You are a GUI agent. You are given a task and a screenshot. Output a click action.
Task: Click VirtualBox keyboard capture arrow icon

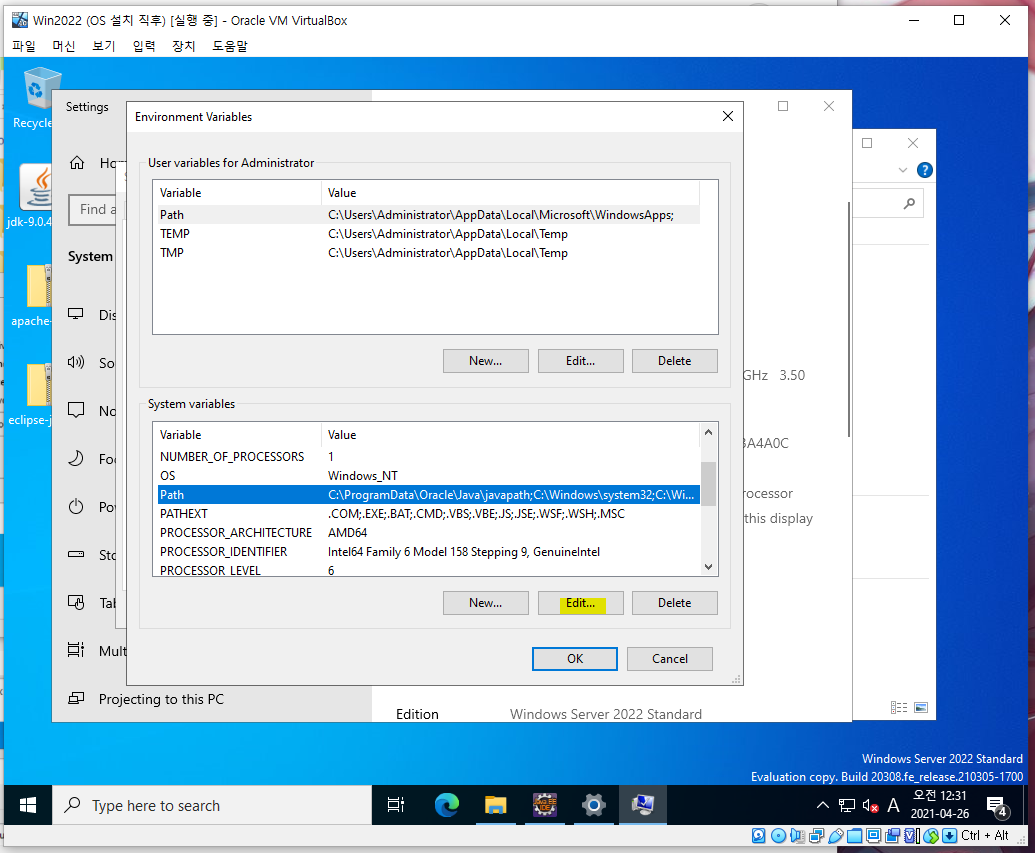point(949,836)
